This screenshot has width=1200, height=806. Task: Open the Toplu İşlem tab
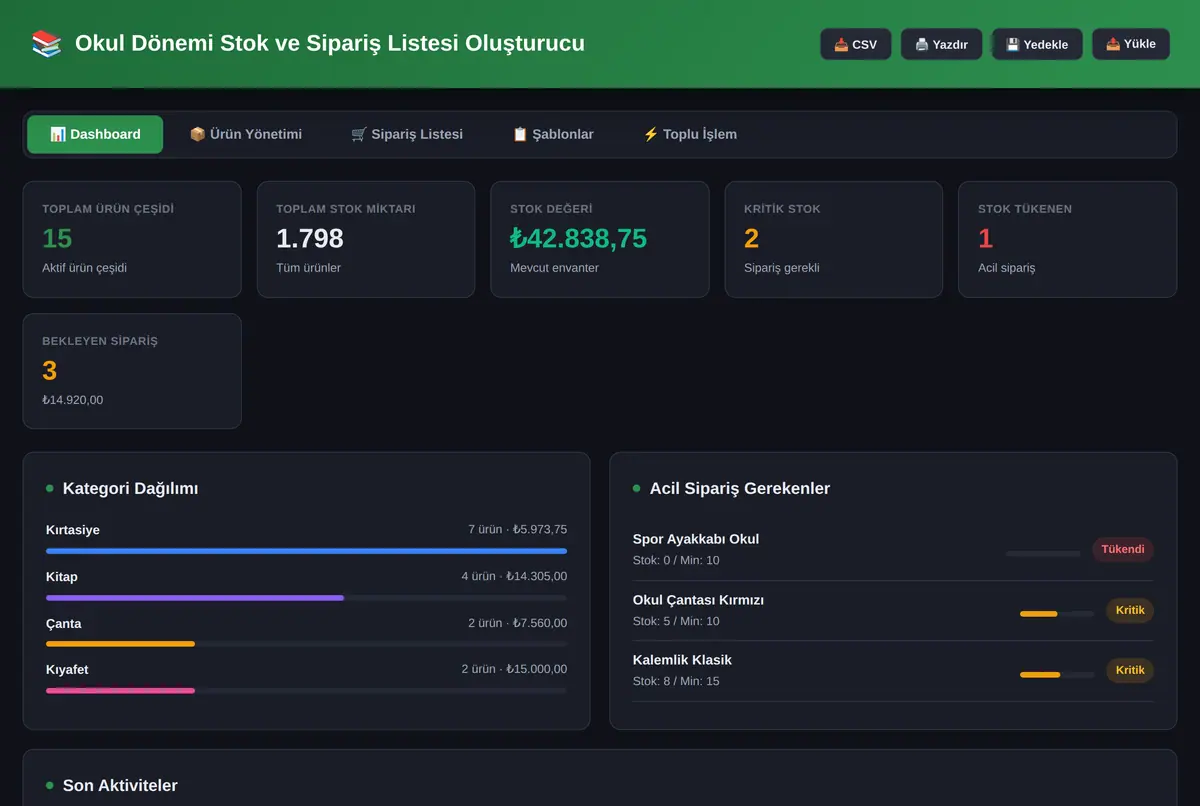coord(690,134)
